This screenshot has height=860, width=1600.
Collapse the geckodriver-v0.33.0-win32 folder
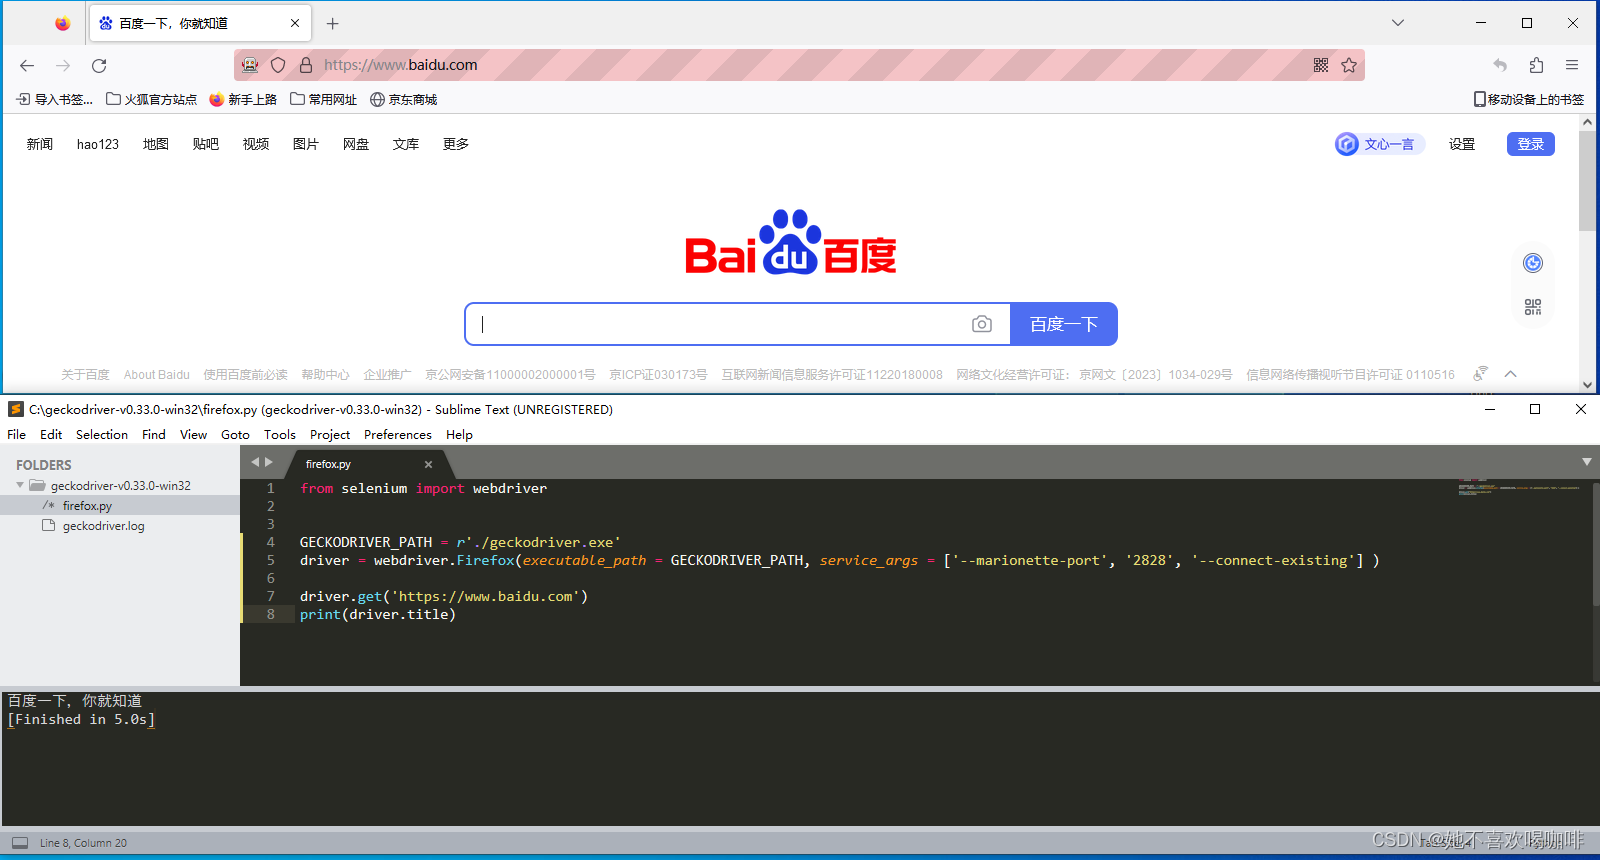tap(20, 485)
